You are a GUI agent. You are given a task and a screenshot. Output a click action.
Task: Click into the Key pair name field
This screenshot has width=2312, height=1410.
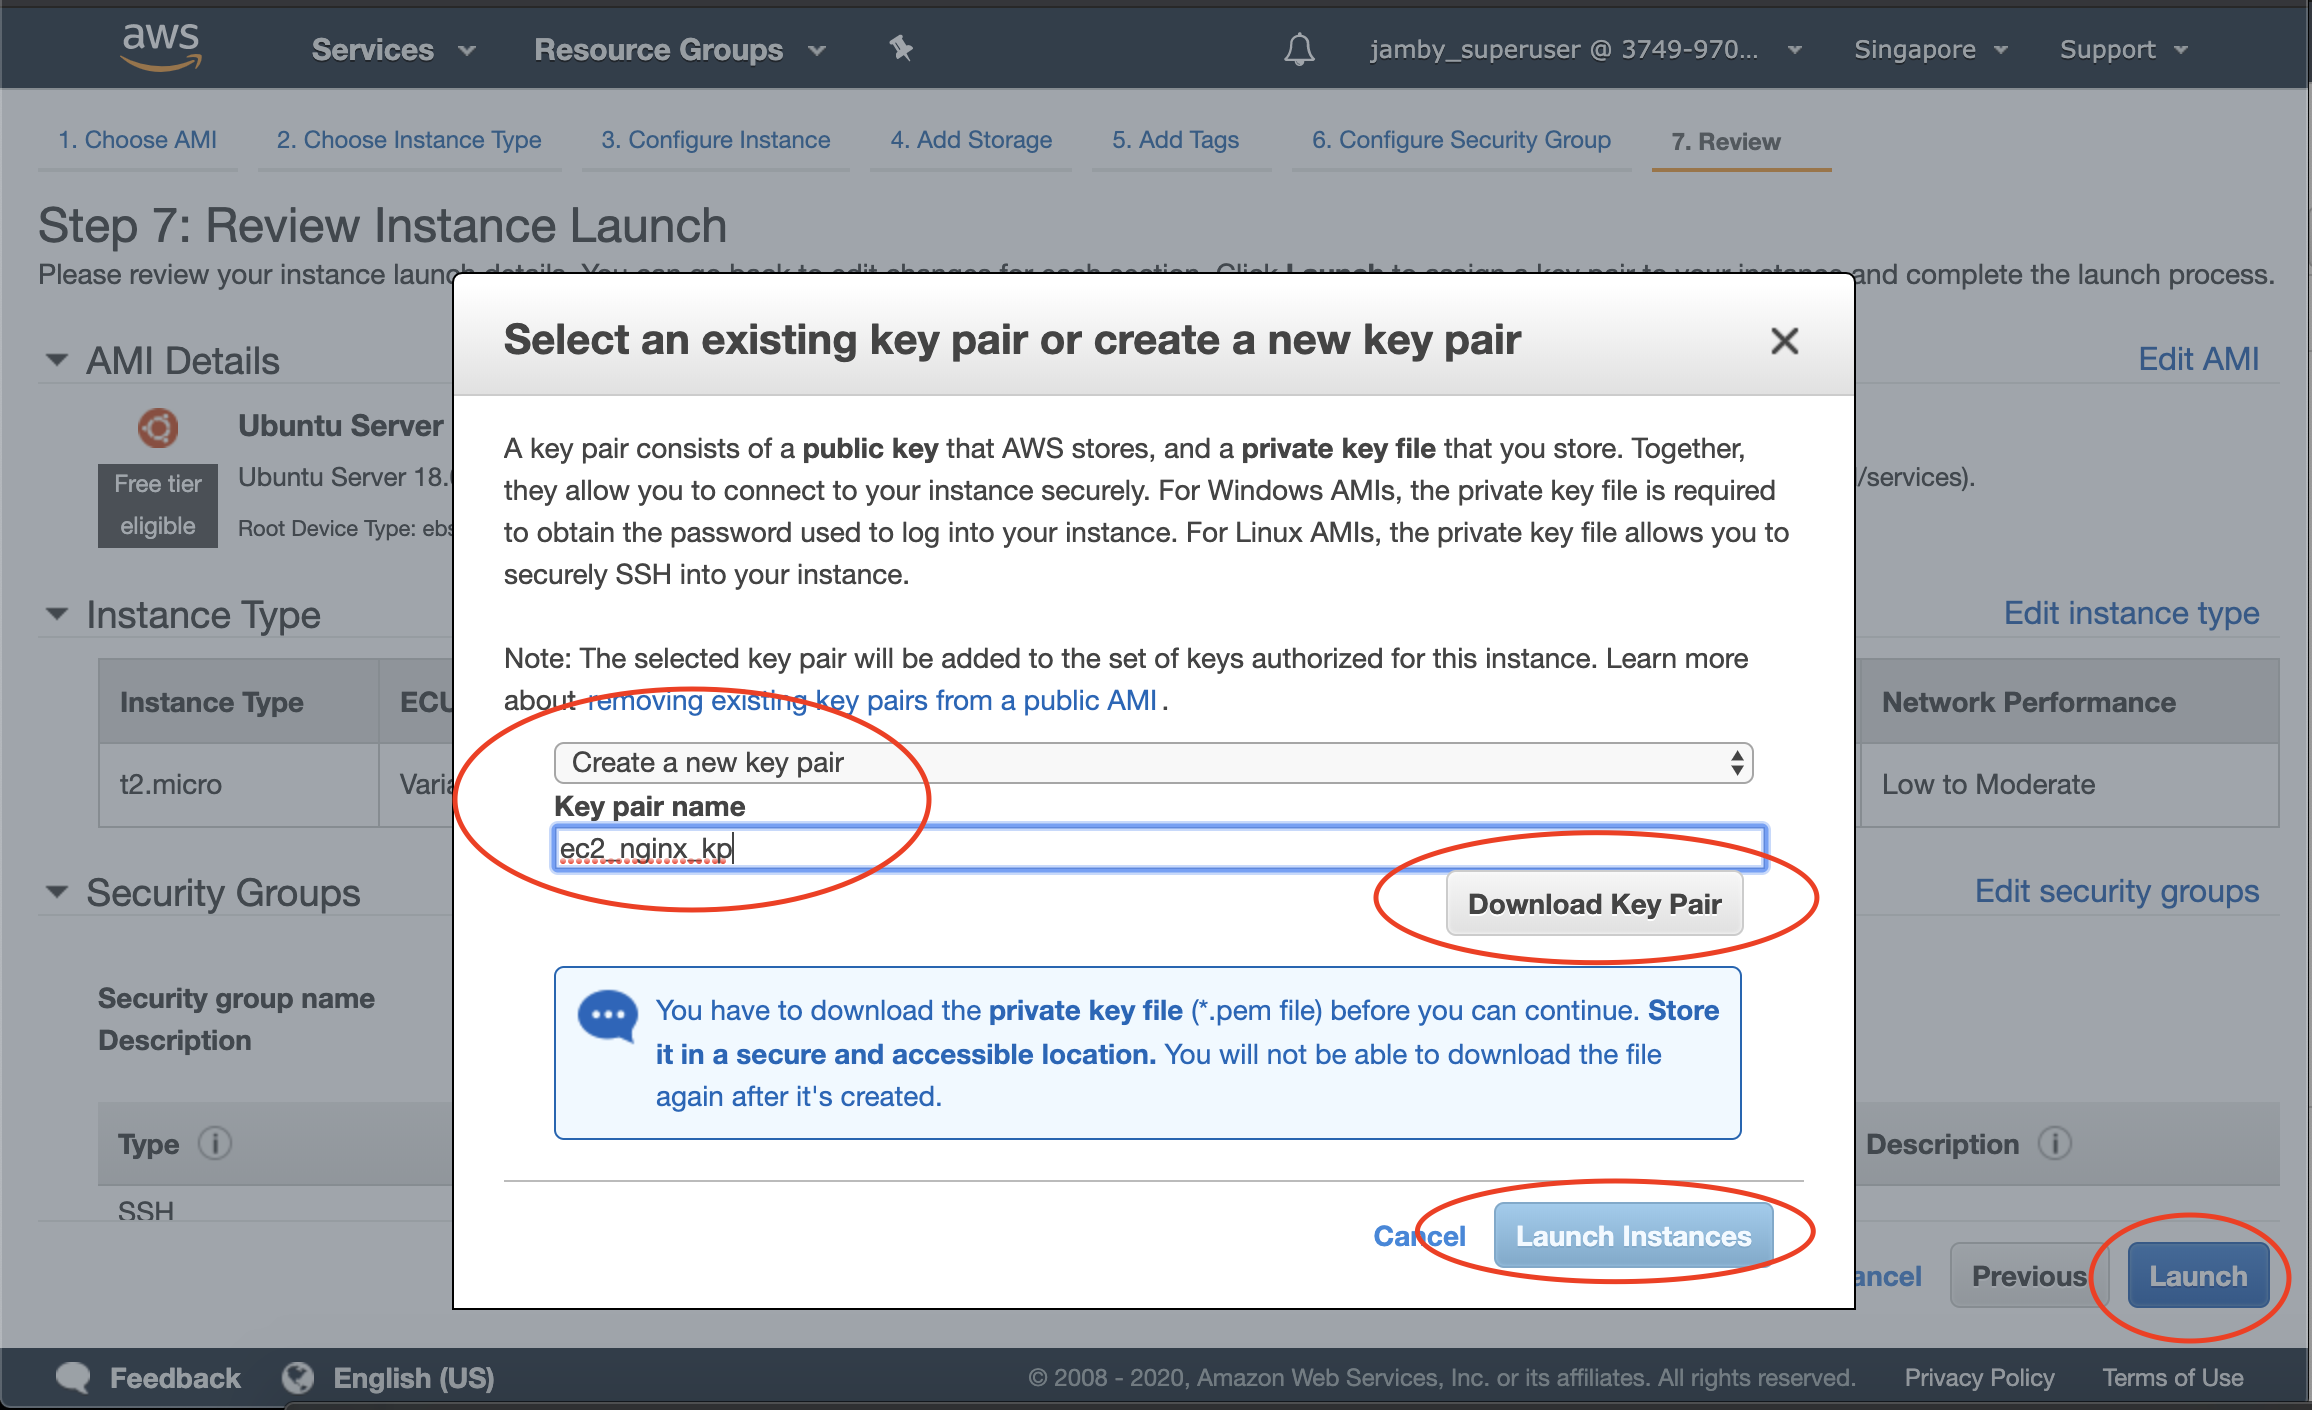tap(1160, 849)
